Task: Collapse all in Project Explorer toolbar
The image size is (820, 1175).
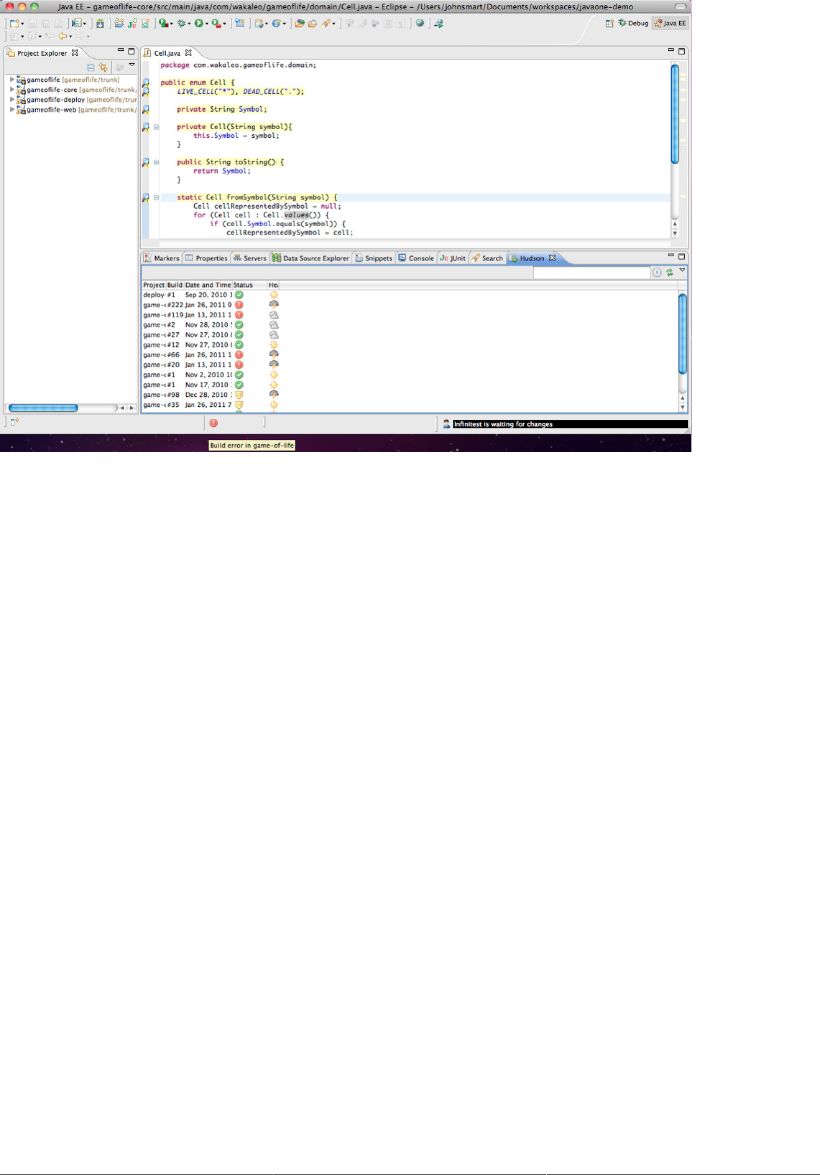Action: click(91, 67)
